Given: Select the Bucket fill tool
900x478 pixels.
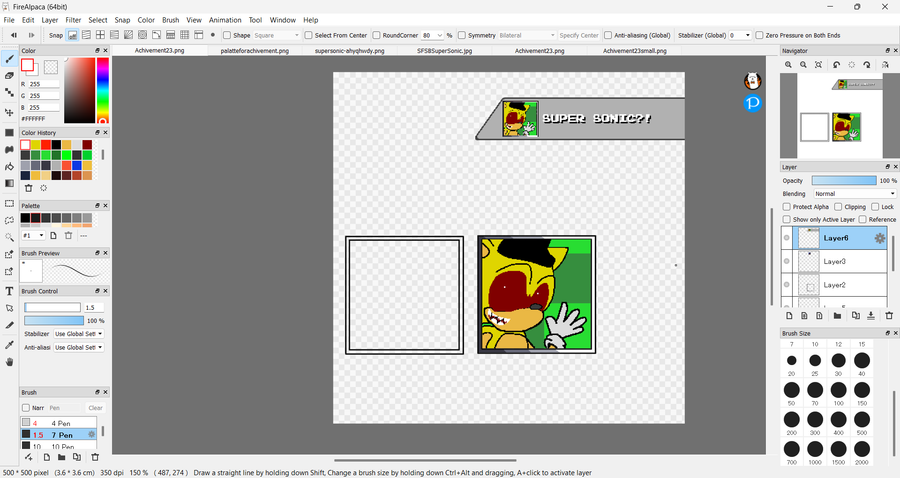Looking at the screenshot, I should pos(9,166).
